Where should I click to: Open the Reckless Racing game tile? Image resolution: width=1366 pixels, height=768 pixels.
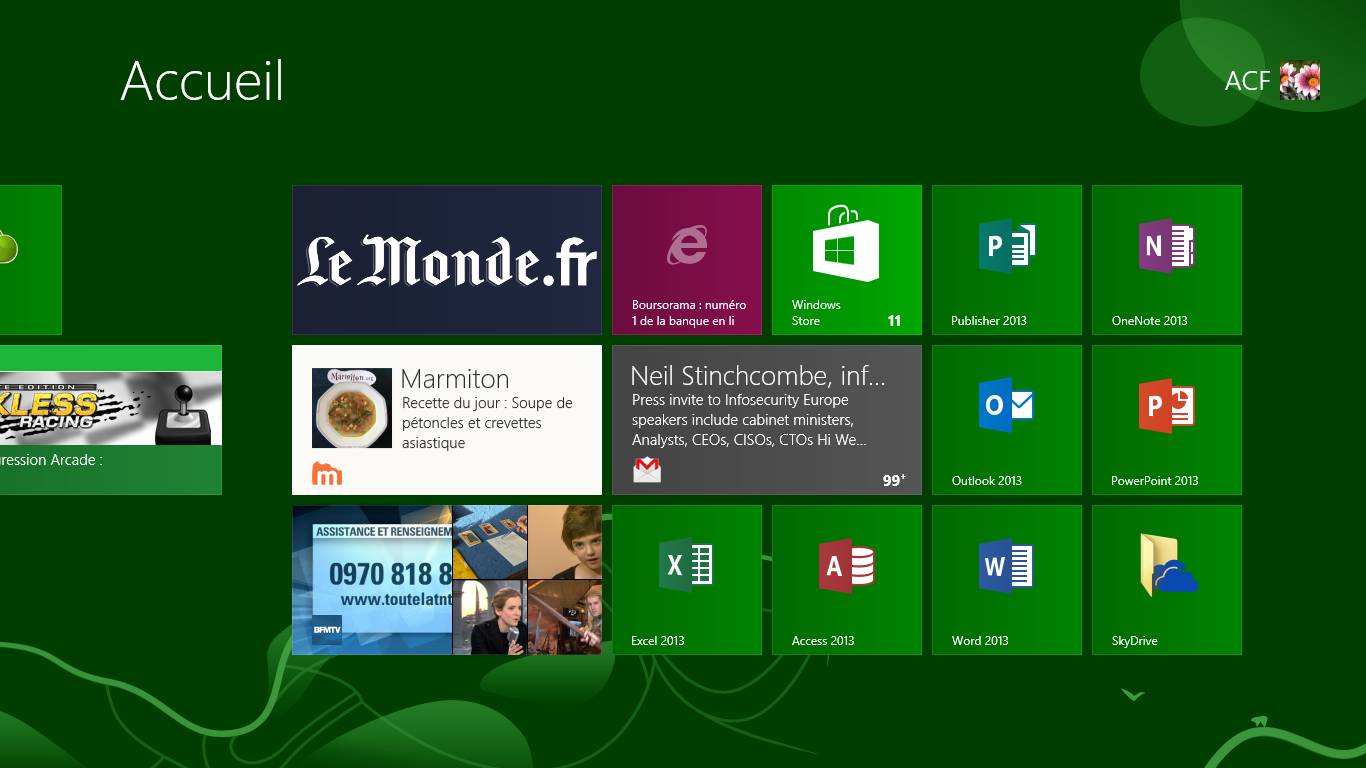pyautogui.click(x=111, y=420)
